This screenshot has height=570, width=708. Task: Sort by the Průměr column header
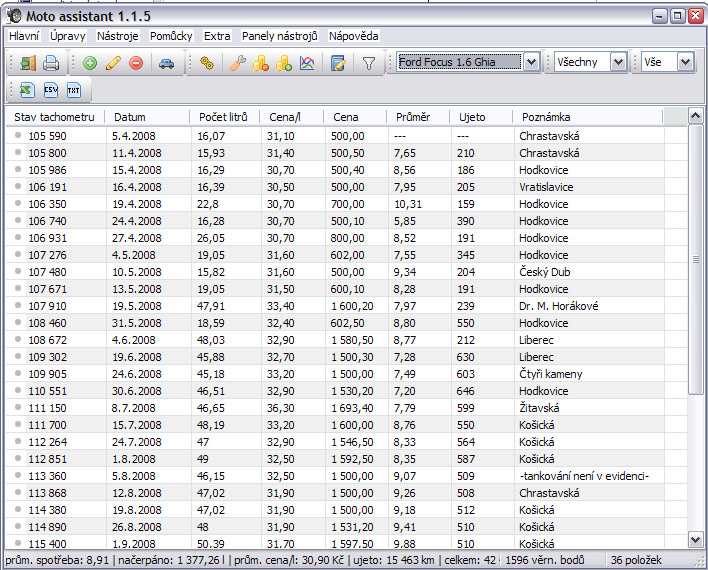(412, 117)
